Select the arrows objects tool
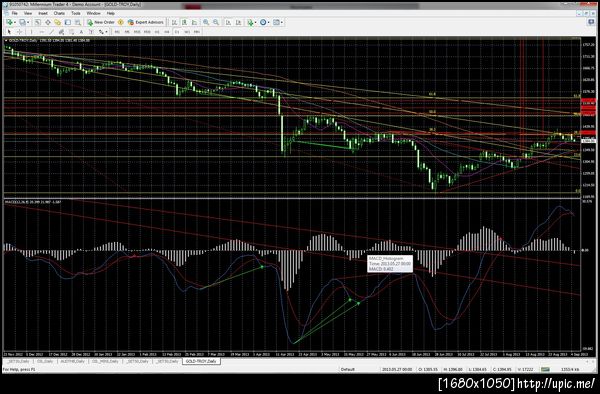The image size is (600, 394). (x=101, y=32)
